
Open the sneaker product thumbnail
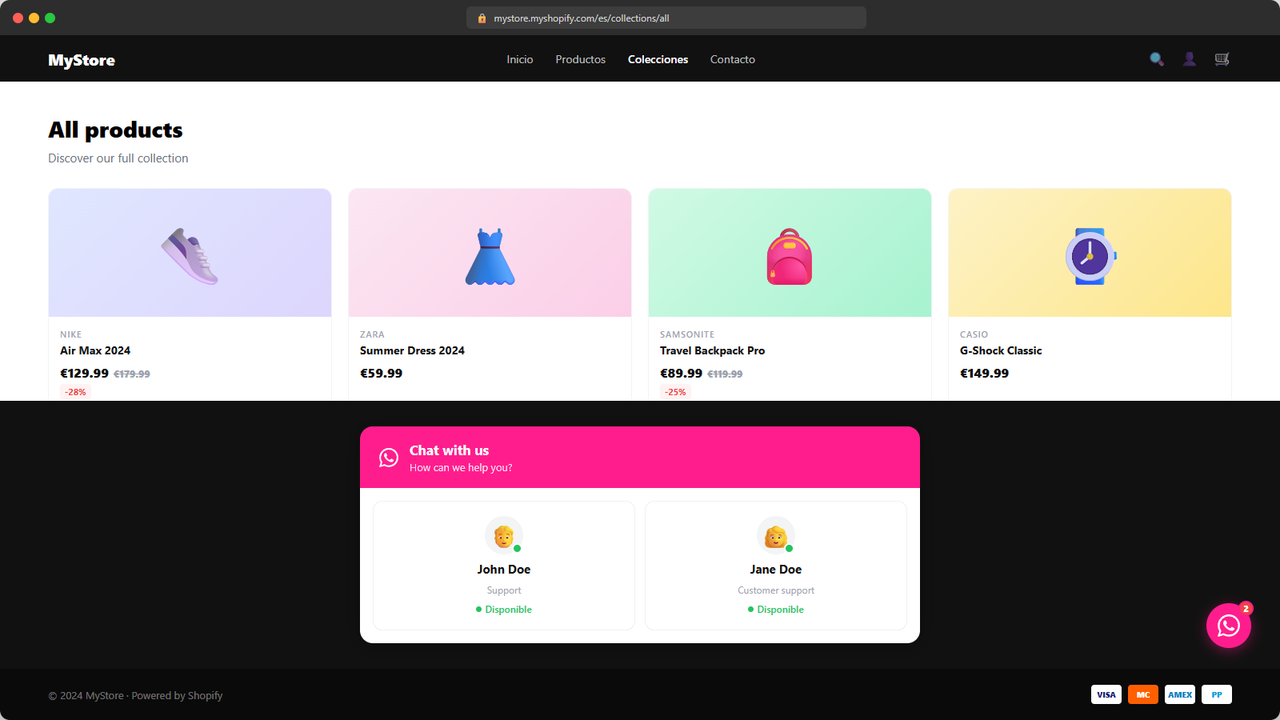pyautogui.click(x=190, y=253)
